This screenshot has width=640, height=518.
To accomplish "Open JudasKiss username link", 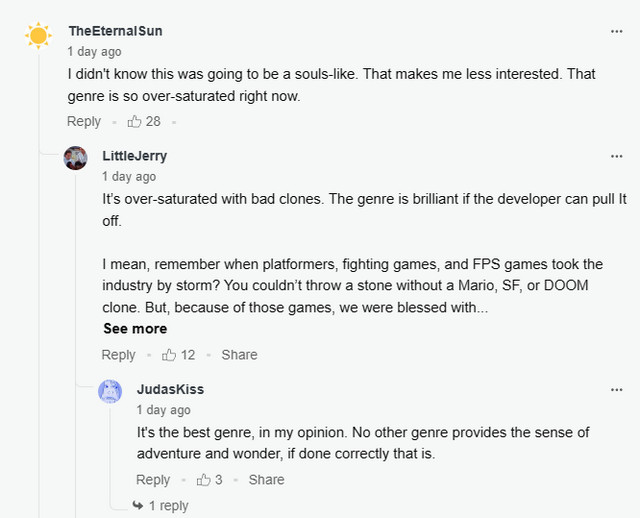I will [x=170, y=389].
